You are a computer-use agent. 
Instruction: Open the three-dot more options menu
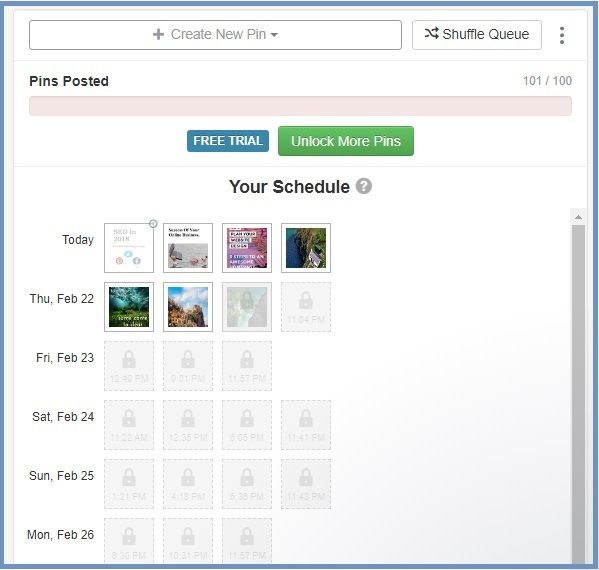562,35
